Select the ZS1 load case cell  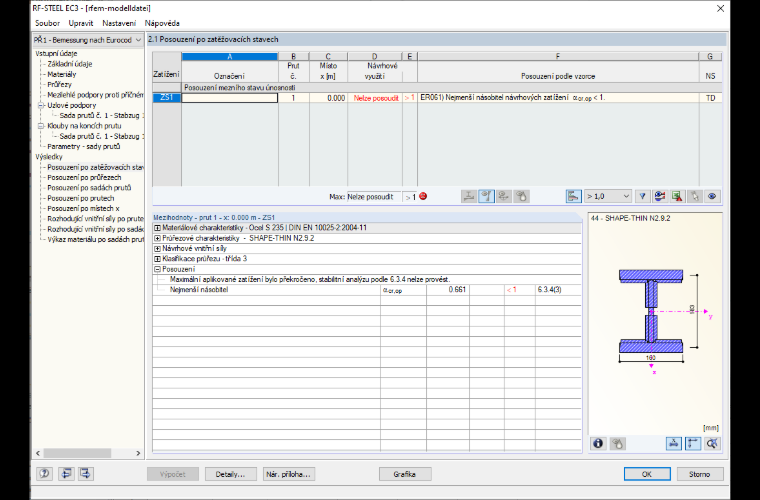coord(167,98)
